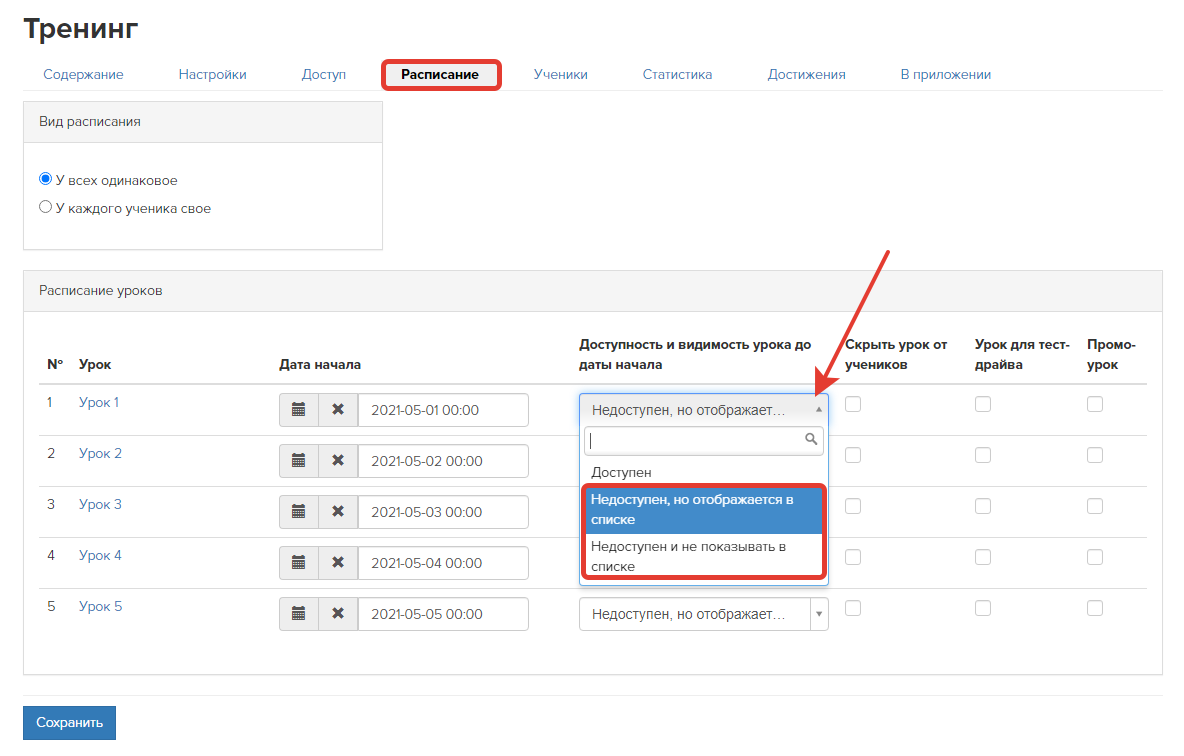
Task: Clear start date of Урок 1
Action: [338, 410]
